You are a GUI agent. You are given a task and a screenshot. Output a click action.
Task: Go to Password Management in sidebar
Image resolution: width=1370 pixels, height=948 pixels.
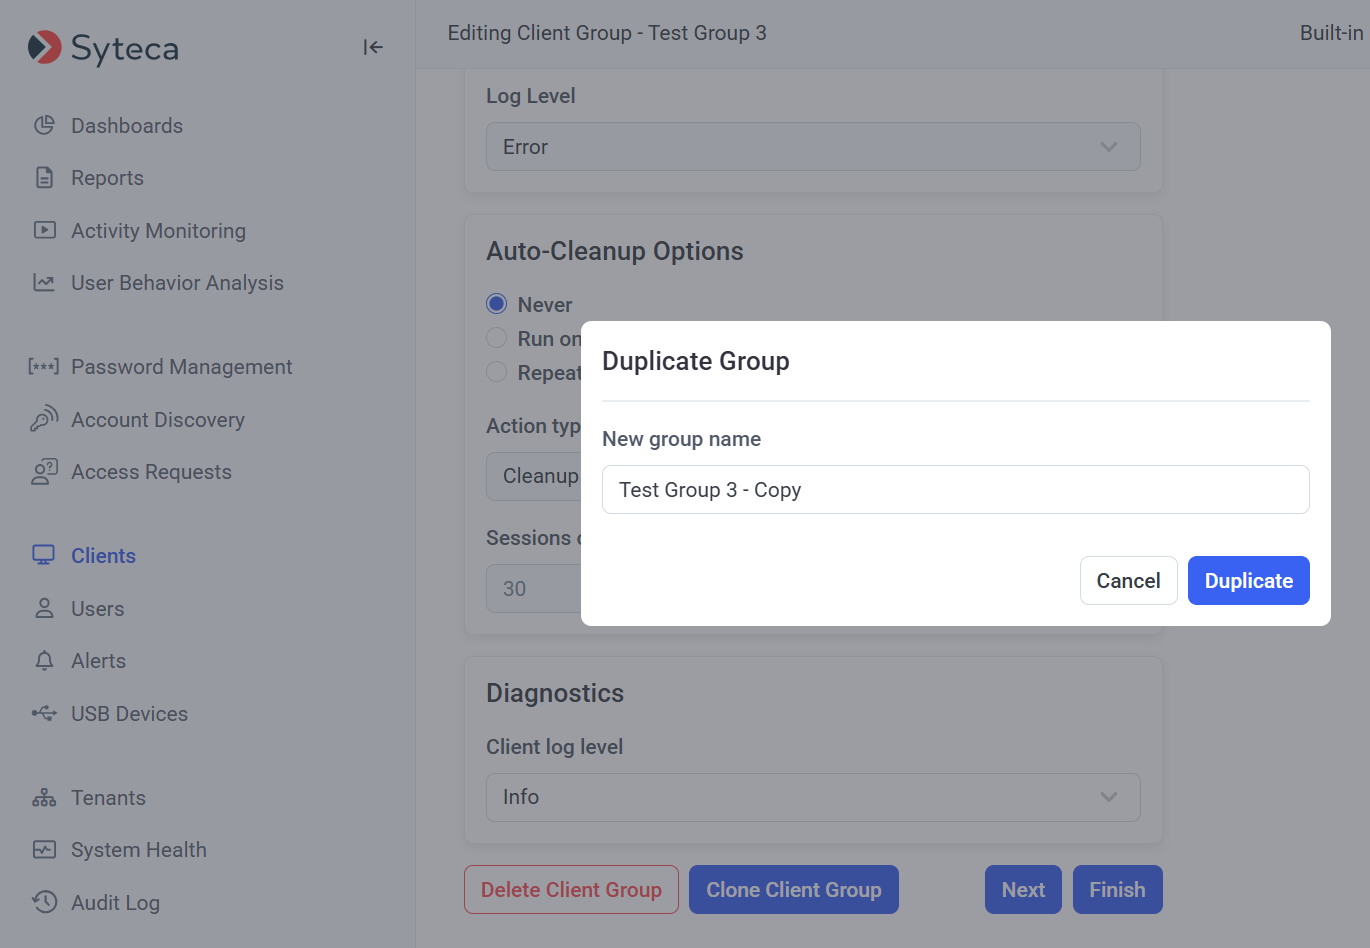(x=181, y=367)
